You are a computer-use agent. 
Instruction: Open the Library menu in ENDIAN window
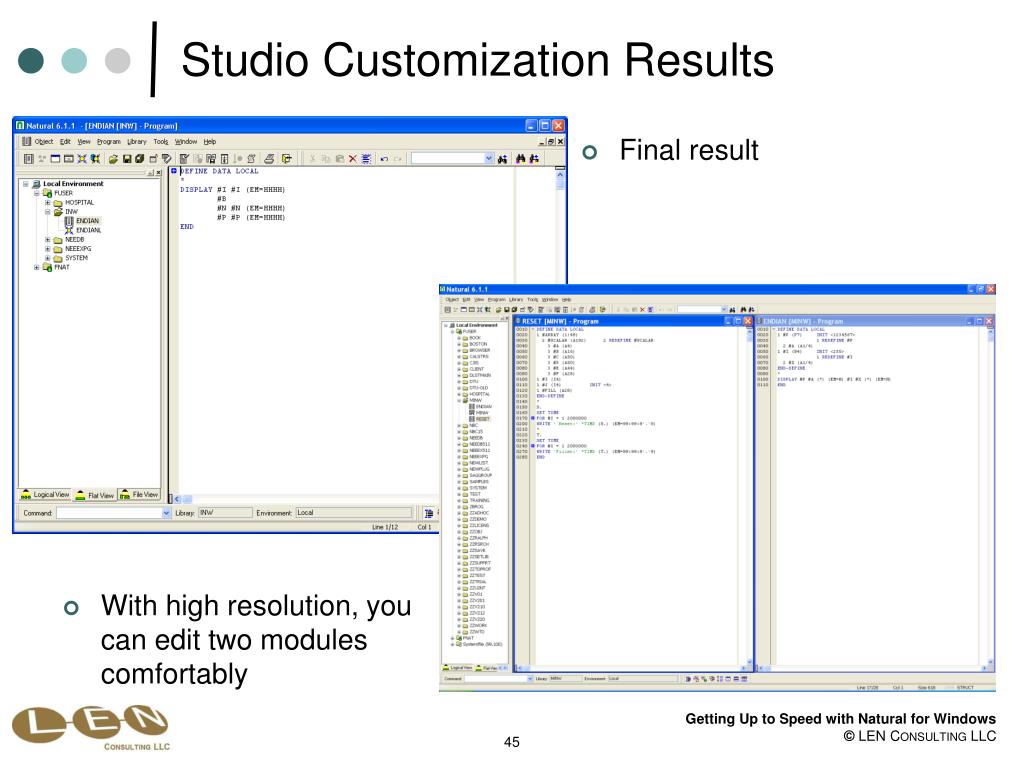pos(136,142)
